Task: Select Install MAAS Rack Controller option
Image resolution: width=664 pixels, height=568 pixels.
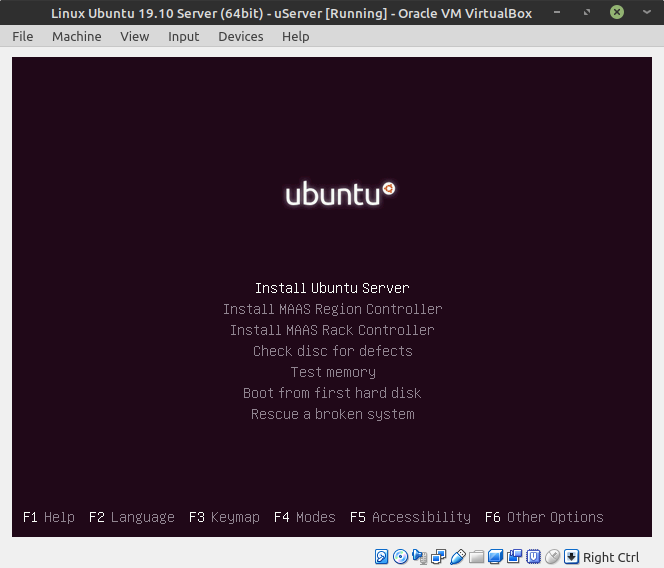Action: click(332, 330)
